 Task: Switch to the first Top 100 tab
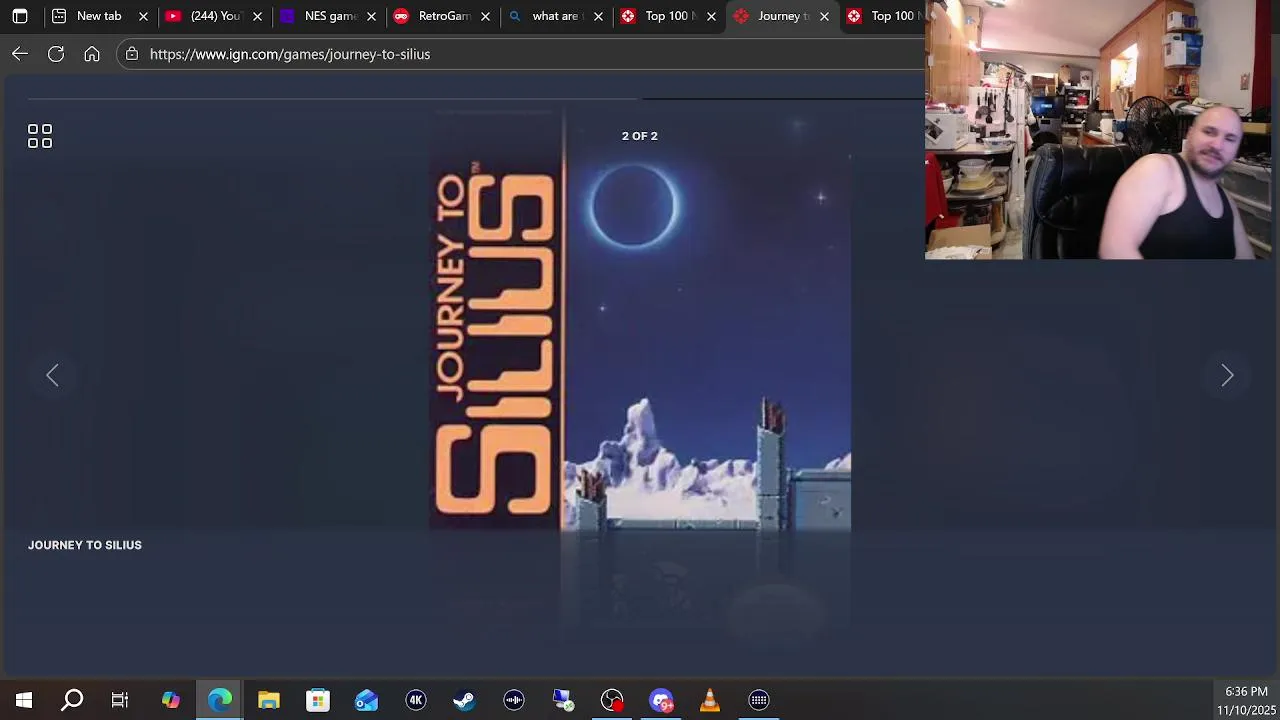point(670,16)
